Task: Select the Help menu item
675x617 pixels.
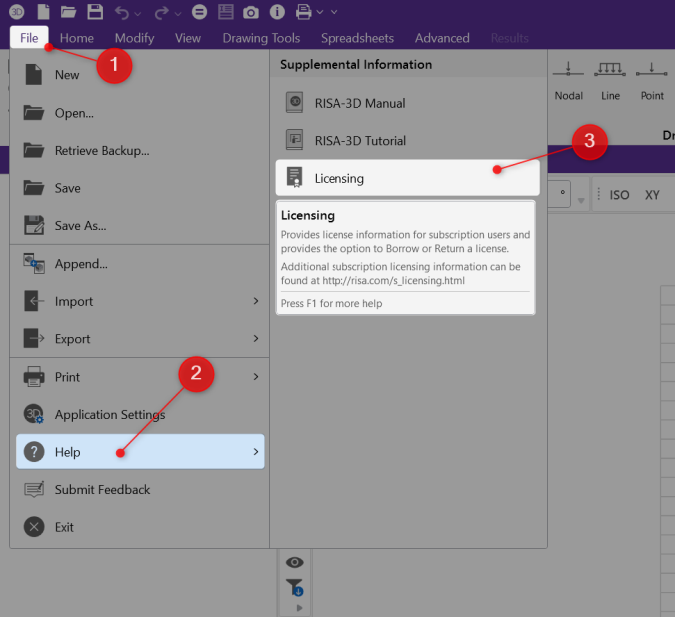Action: click(140, 452)
